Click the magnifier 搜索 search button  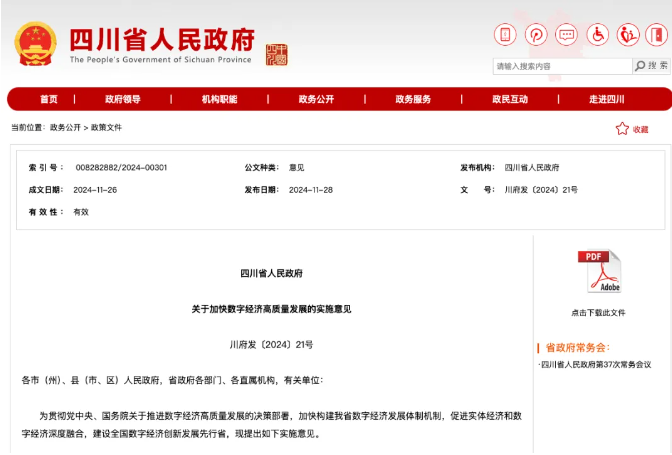651,66
